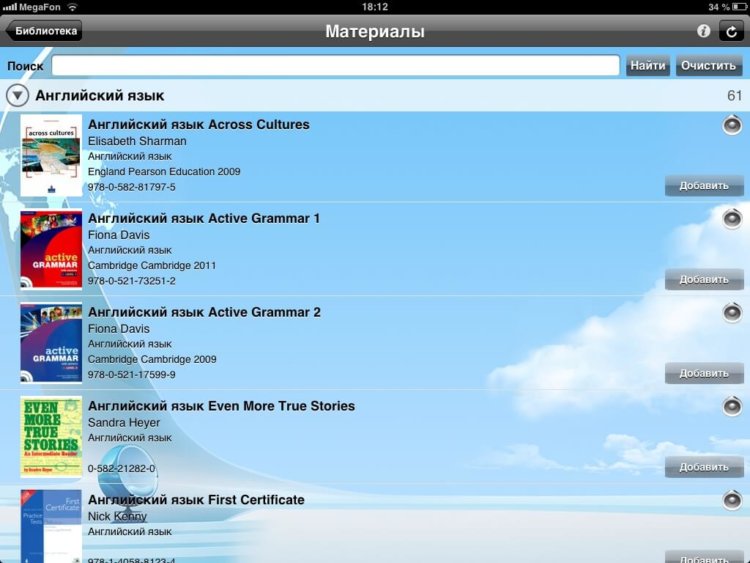Viewport: 750px width, 563px height.
Task: Select title Английский язык Active Grammar 1
Action: (x=204, y=218)
